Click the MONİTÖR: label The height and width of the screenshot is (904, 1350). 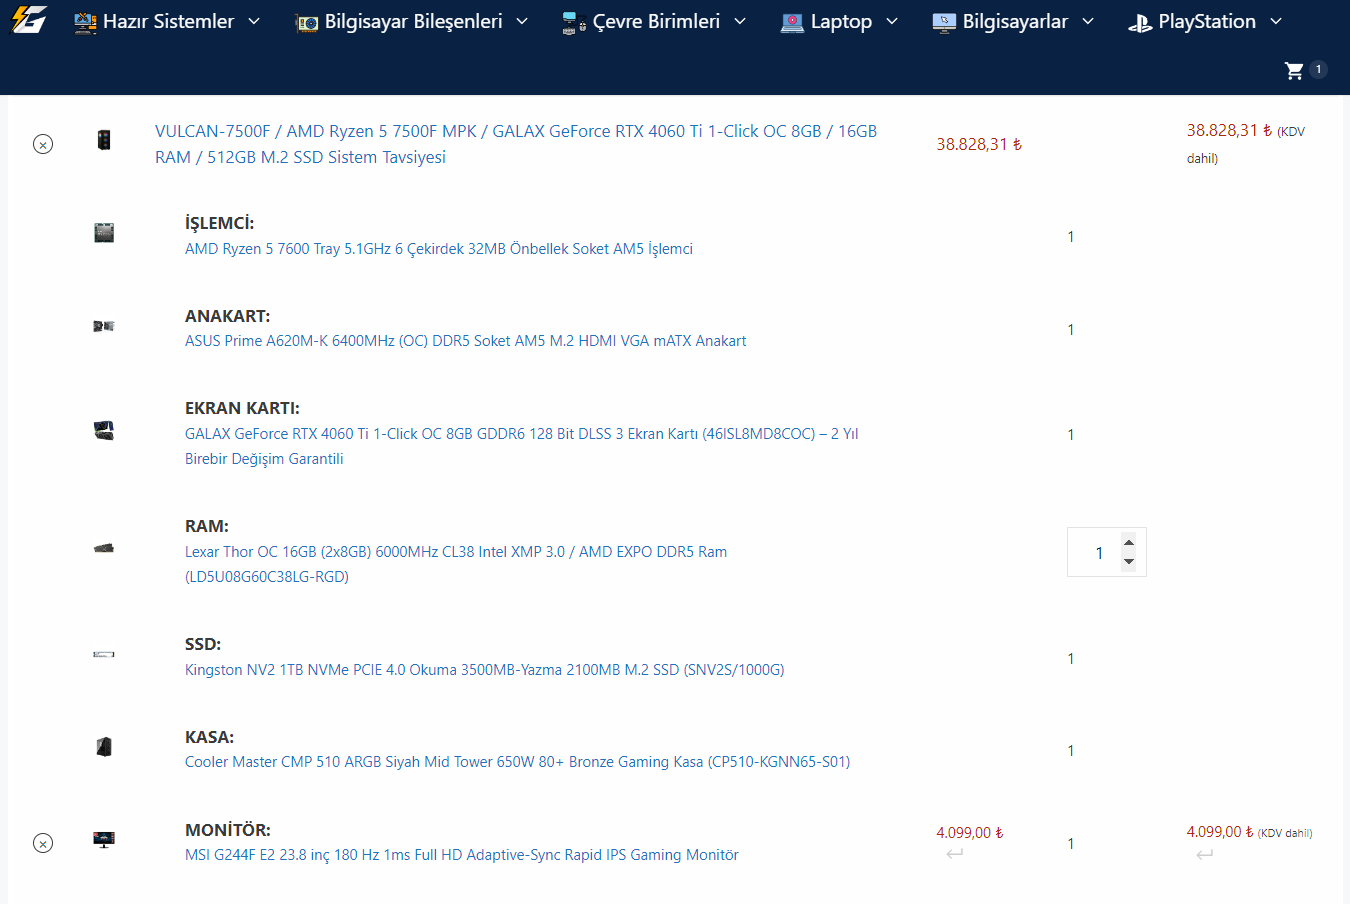point(228,830)
